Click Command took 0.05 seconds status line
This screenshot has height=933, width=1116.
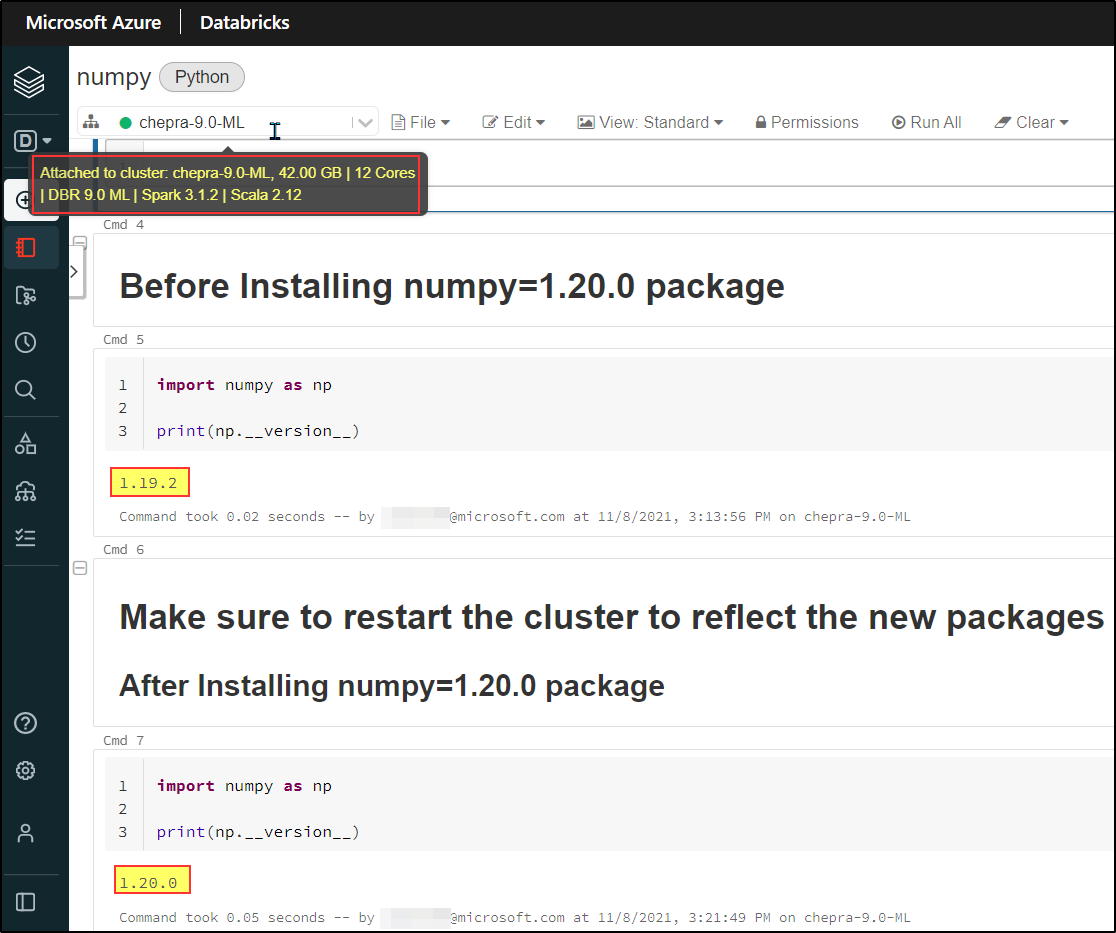click(515, 917)
